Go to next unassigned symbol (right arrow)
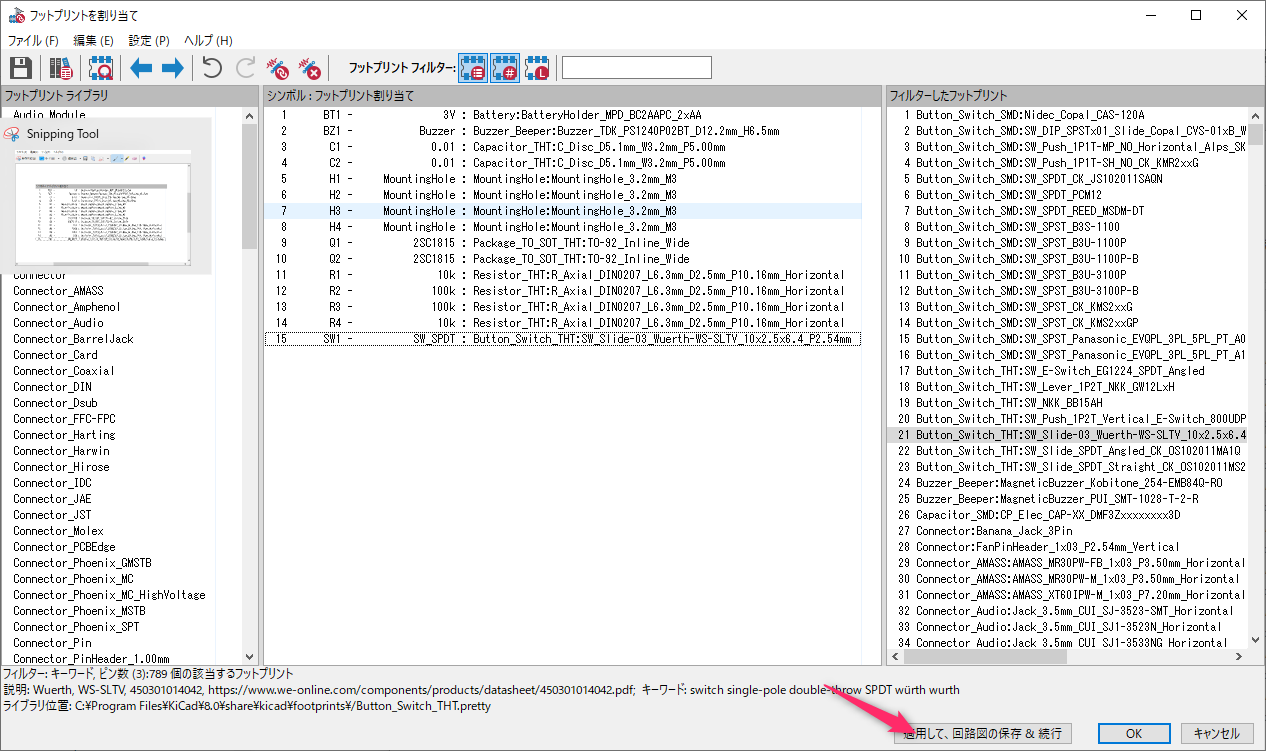The width and height of the screenshot is (1266, 751). pos(172,68)
